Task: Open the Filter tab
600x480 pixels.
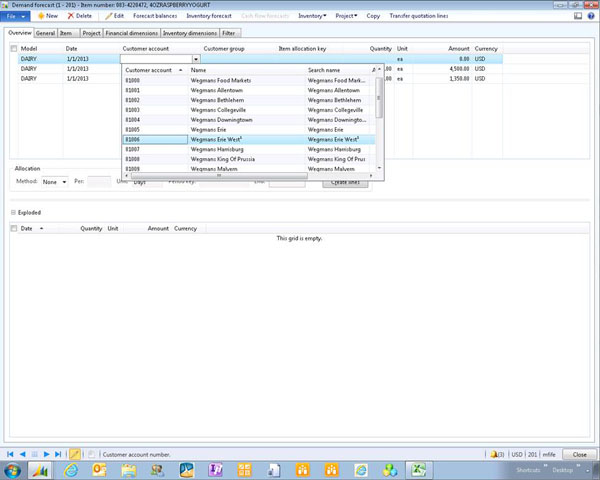Action: pyautogui.click(x=230, y=33)
